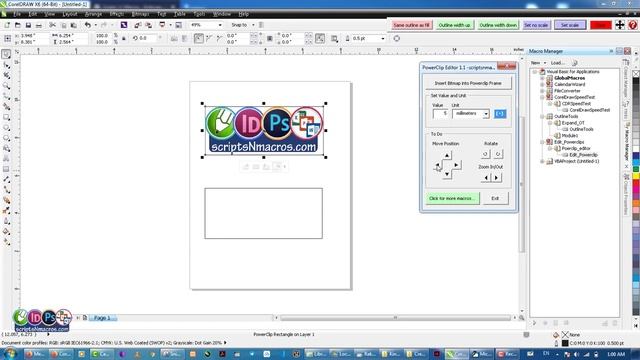Expand VBAProject (Untitled-1) node
The height and width of the screenshot is (360, 640).
point(542,161)
